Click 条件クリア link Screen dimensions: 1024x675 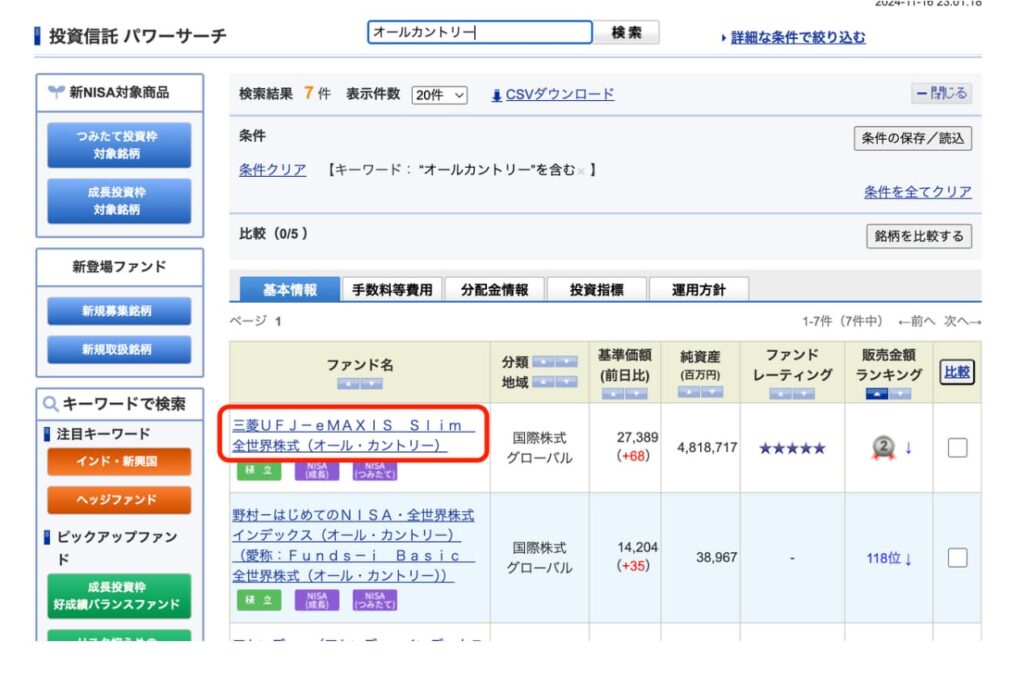[x=272, y=170]
